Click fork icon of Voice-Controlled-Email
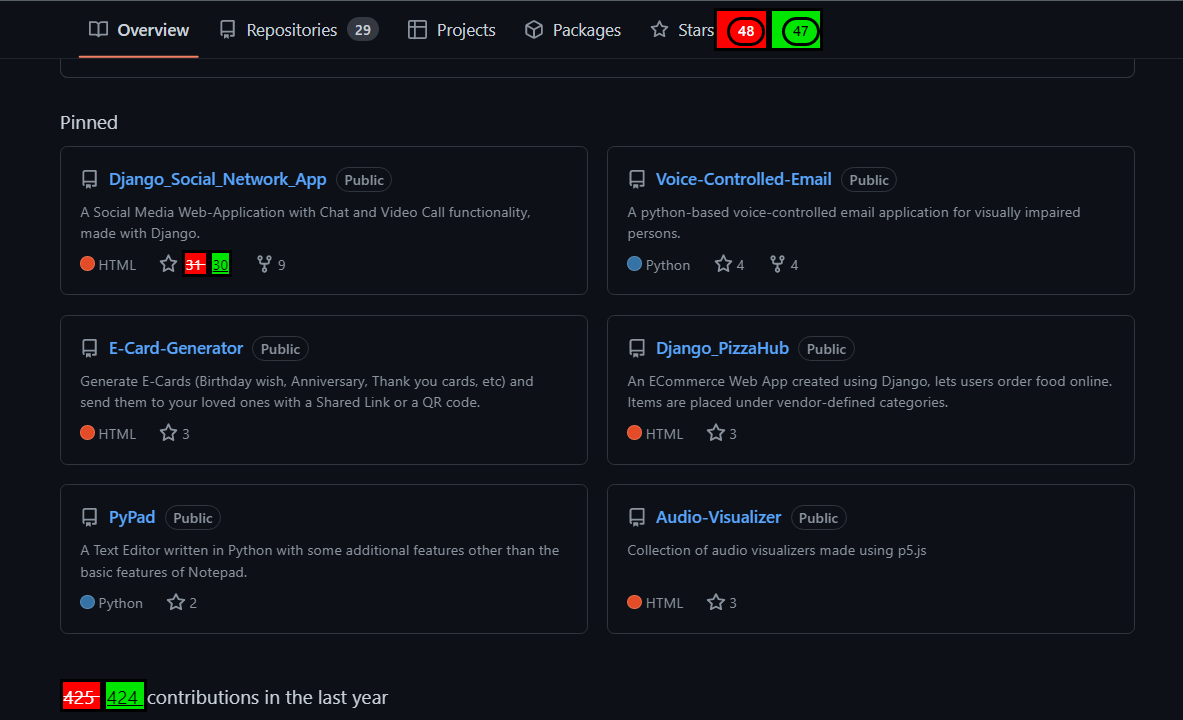This screenshot has width=1183, height=720. 777,264
